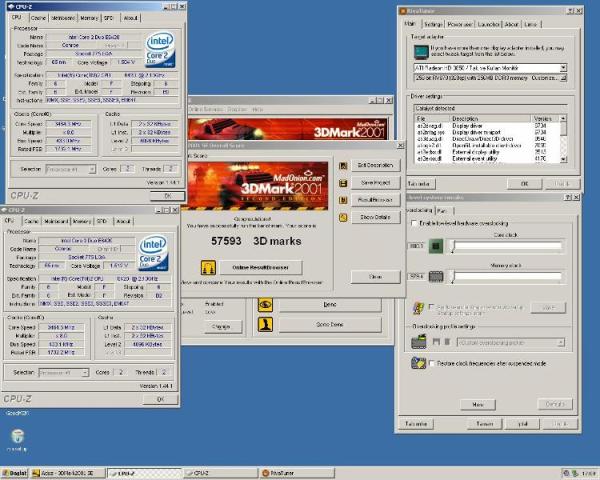Click the overclocking profile graphics card icon

coord(419,341)
